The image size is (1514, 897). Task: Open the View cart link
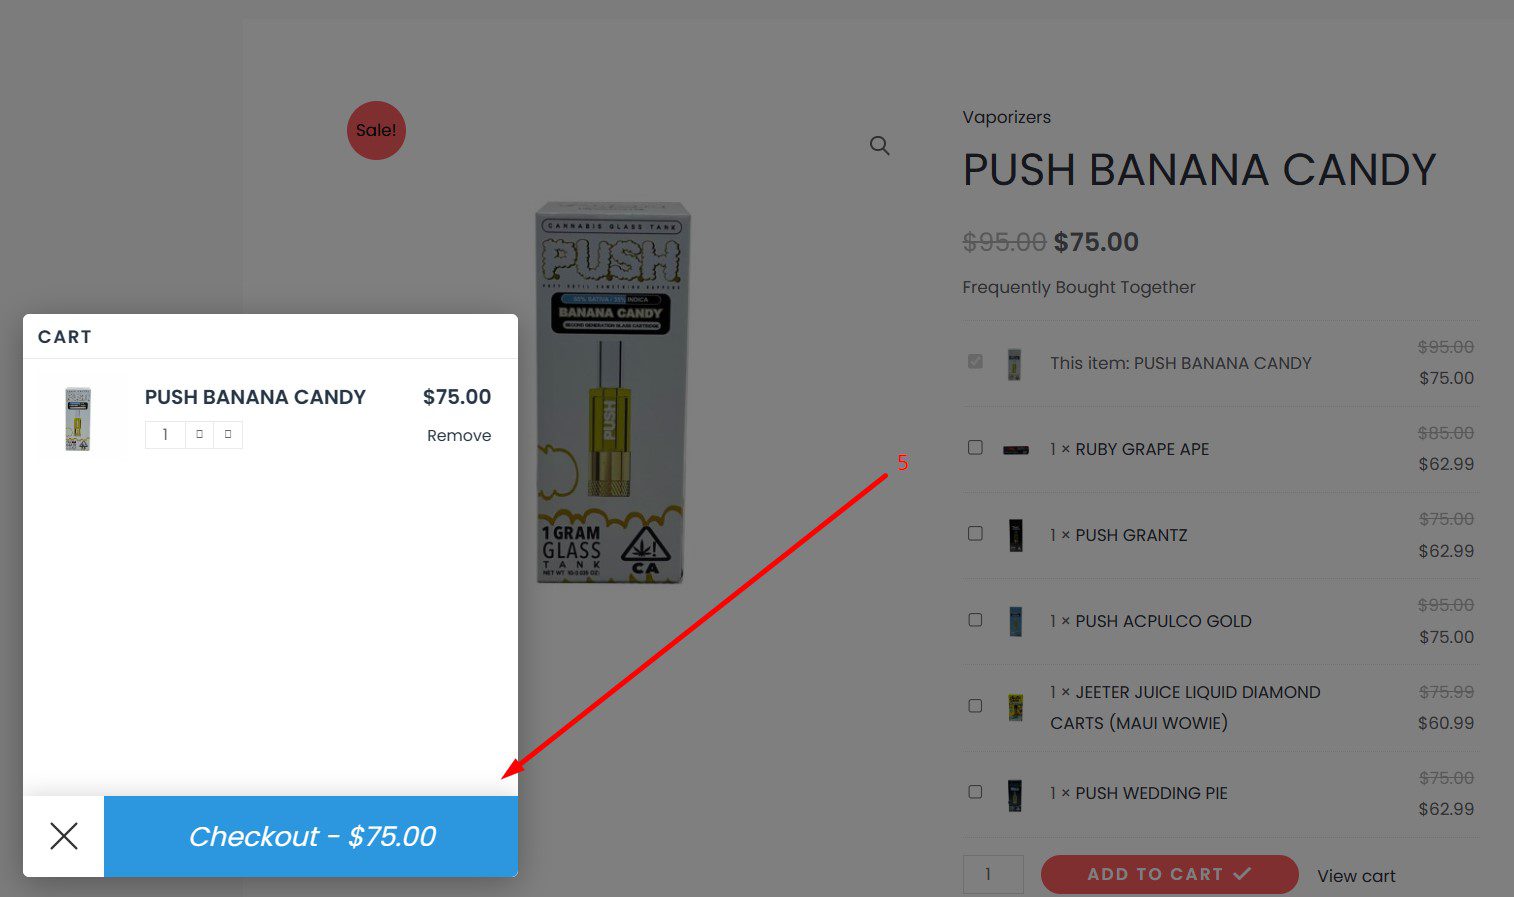point(1355,876)
